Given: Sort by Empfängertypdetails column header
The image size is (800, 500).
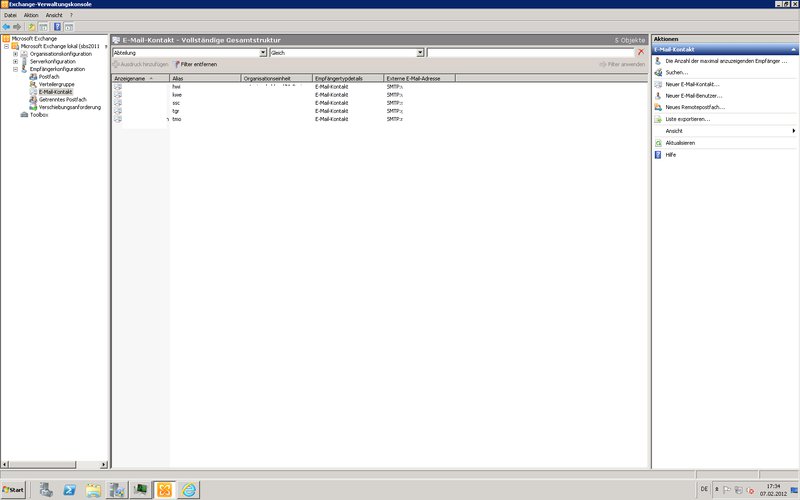Looking at the screenshot, I should 348,79.
